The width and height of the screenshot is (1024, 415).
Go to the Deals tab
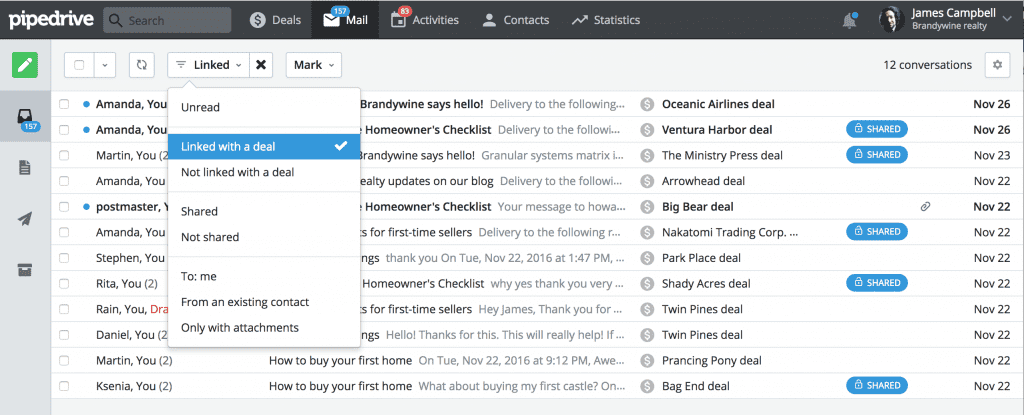[276, 20]
